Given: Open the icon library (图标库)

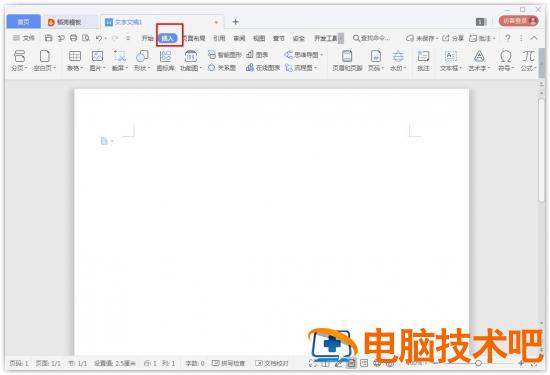Looking at the screenshot, I should point(165,60).
